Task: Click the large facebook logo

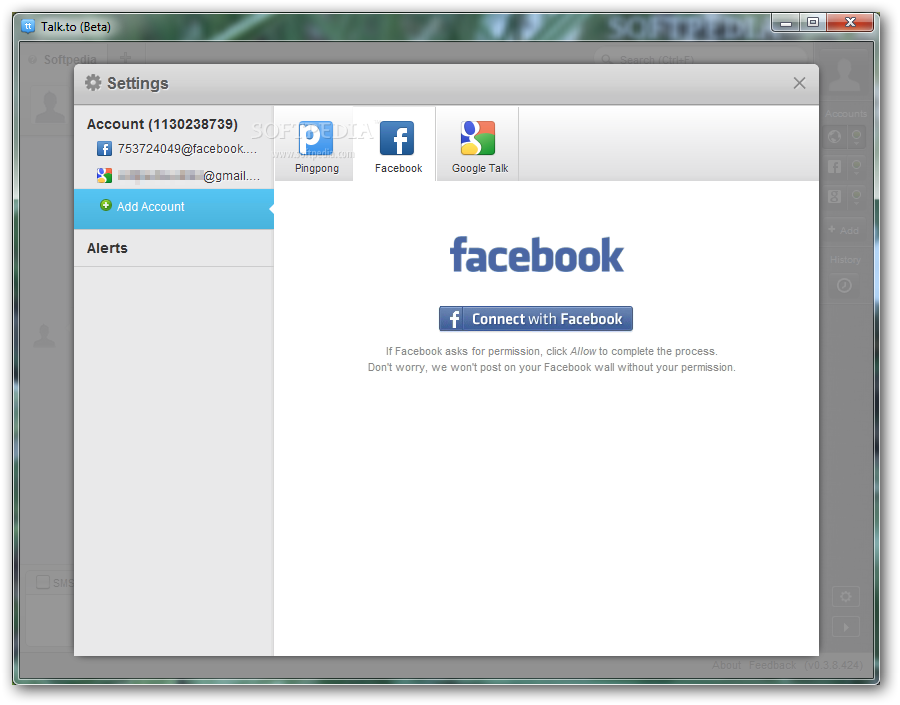Action: coord(536,255)
